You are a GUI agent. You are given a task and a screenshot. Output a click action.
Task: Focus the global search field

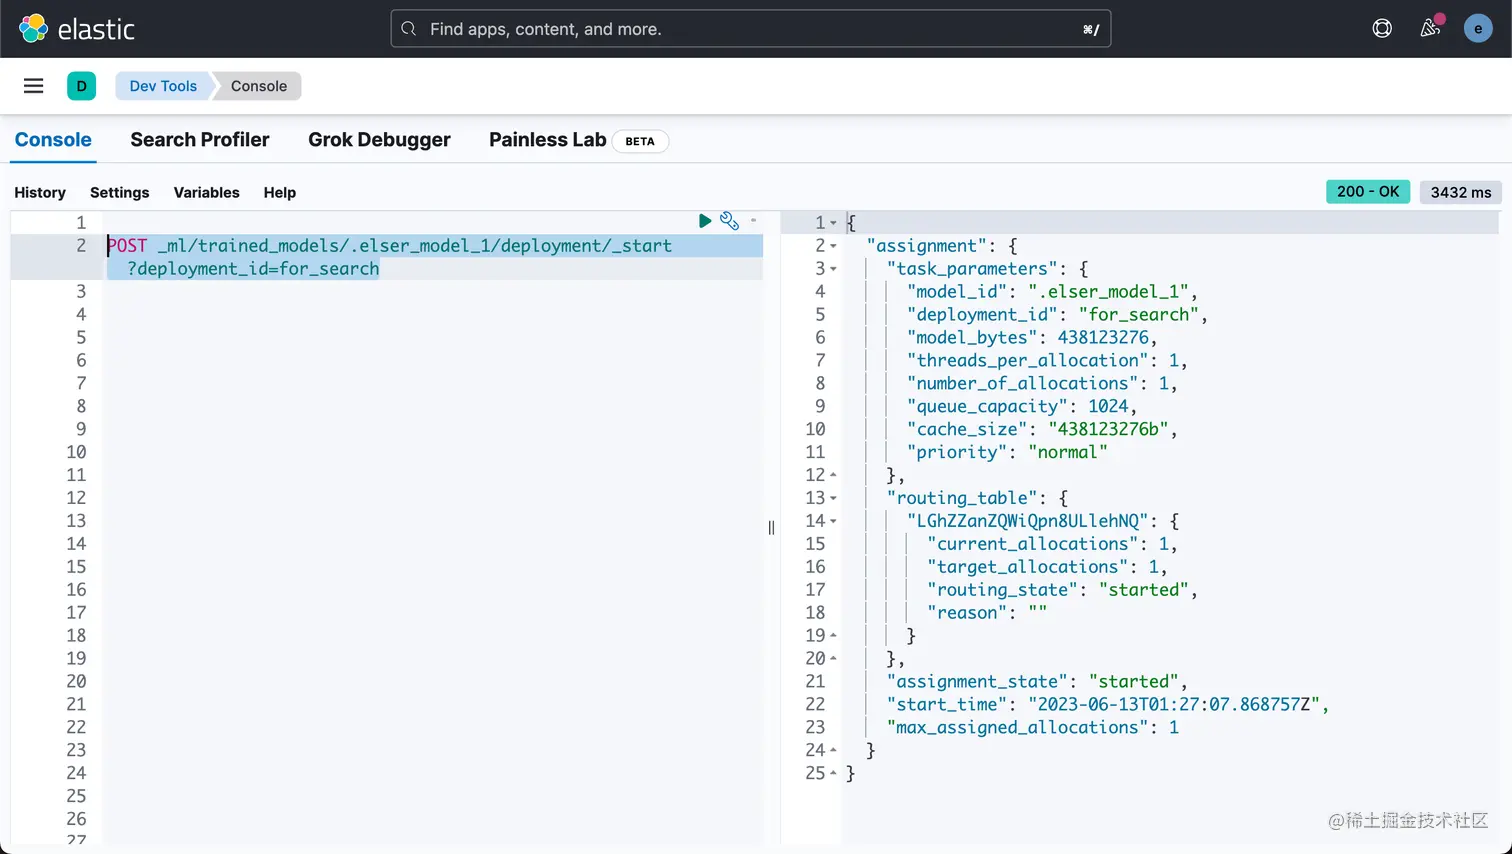point(750,29)
